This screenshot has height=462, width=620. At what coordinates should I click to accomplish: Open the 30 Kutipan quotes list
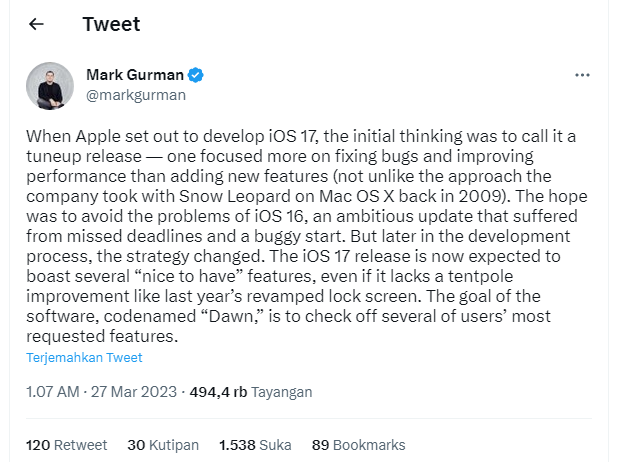click(163, 444)
